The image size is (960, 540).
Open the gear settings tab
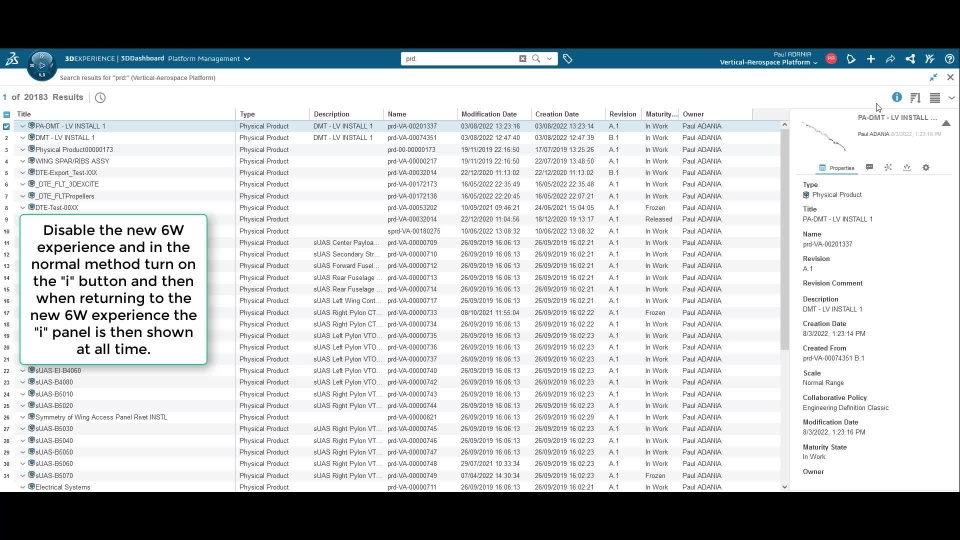[926, 167]
